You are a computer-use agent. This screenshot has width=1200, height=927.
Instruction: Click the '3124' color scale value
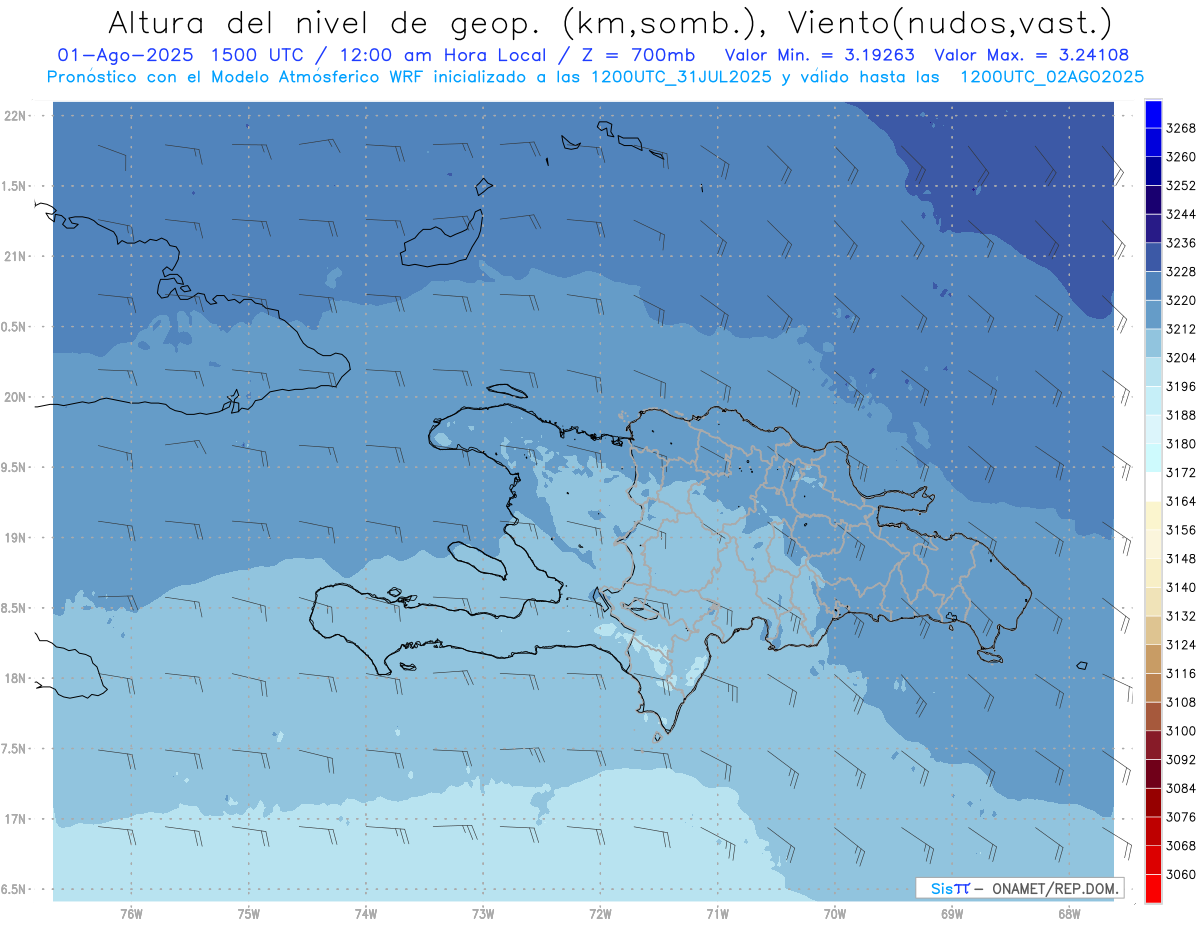click(x=1181, y=645)
